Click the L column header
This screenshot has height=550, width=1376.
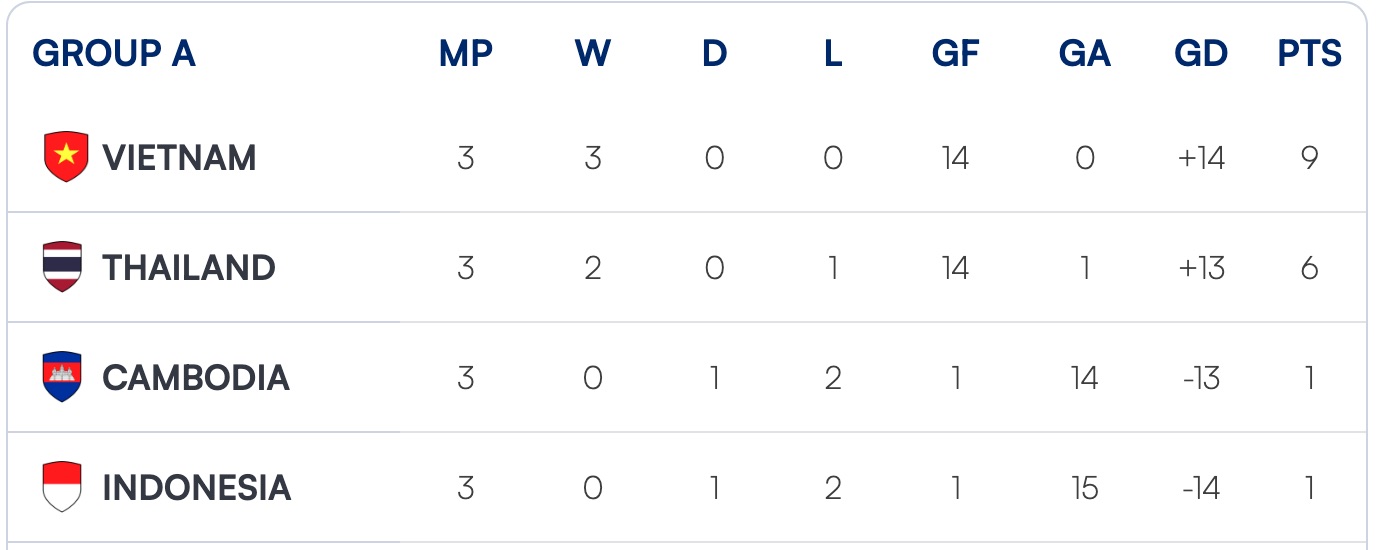click(833, 54)
